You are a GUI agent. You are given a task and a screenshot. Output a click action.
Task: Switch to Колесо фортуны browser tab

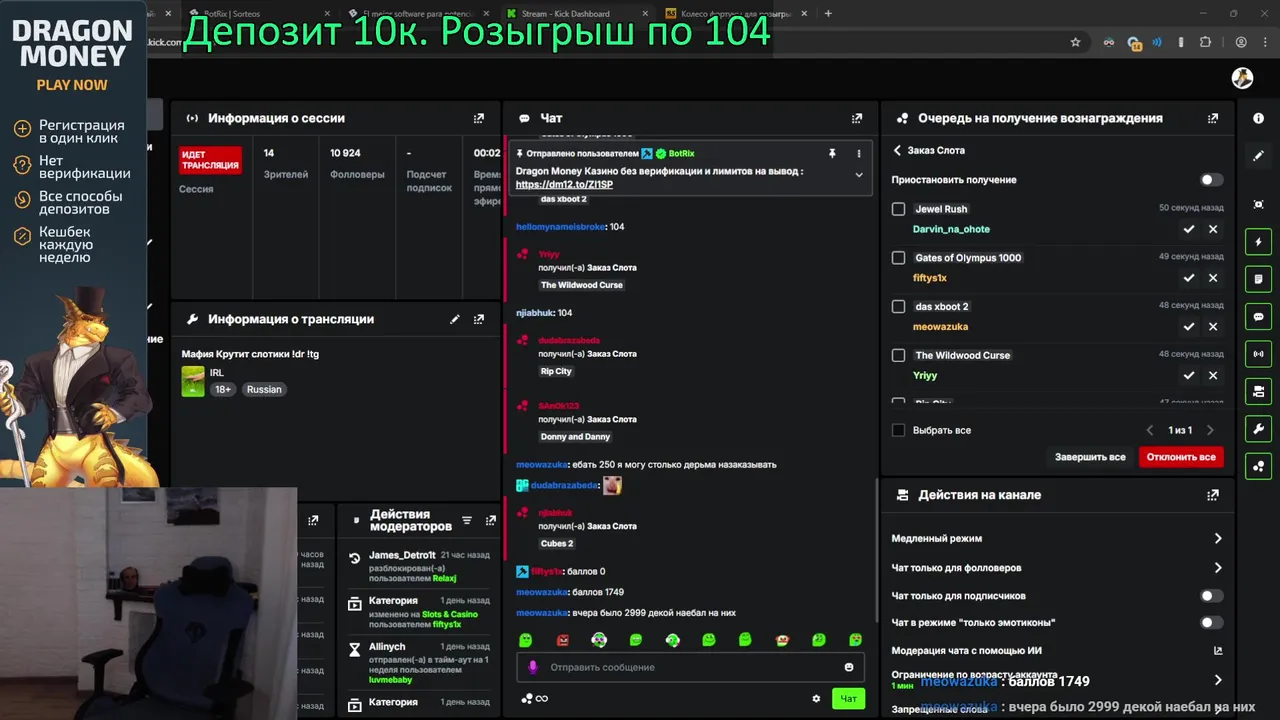pos(735,14)
